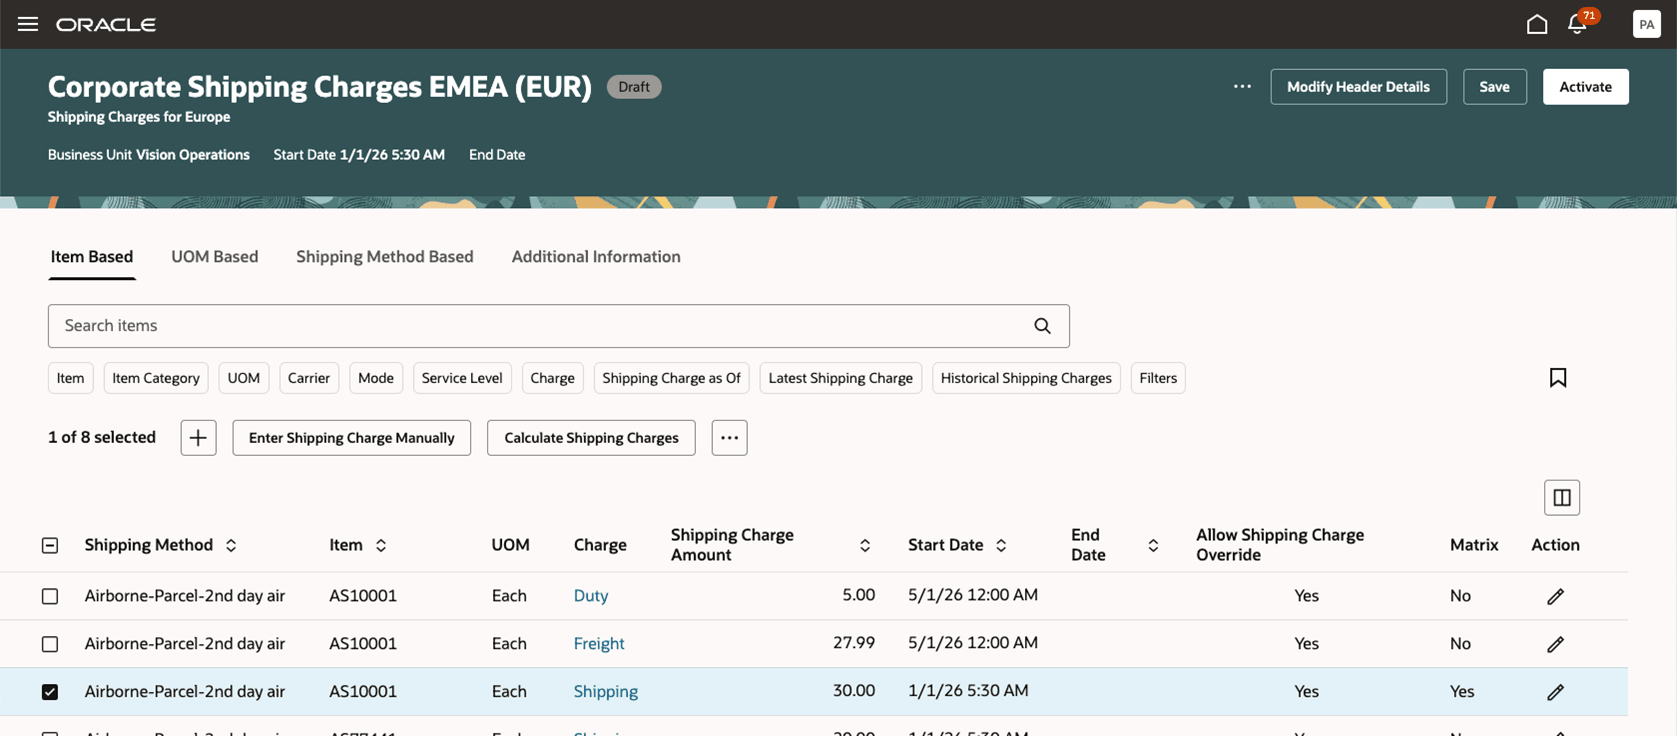Screen dimensions: 1677x736
Task: Go to the home icon
Action: pos(1537,24)
